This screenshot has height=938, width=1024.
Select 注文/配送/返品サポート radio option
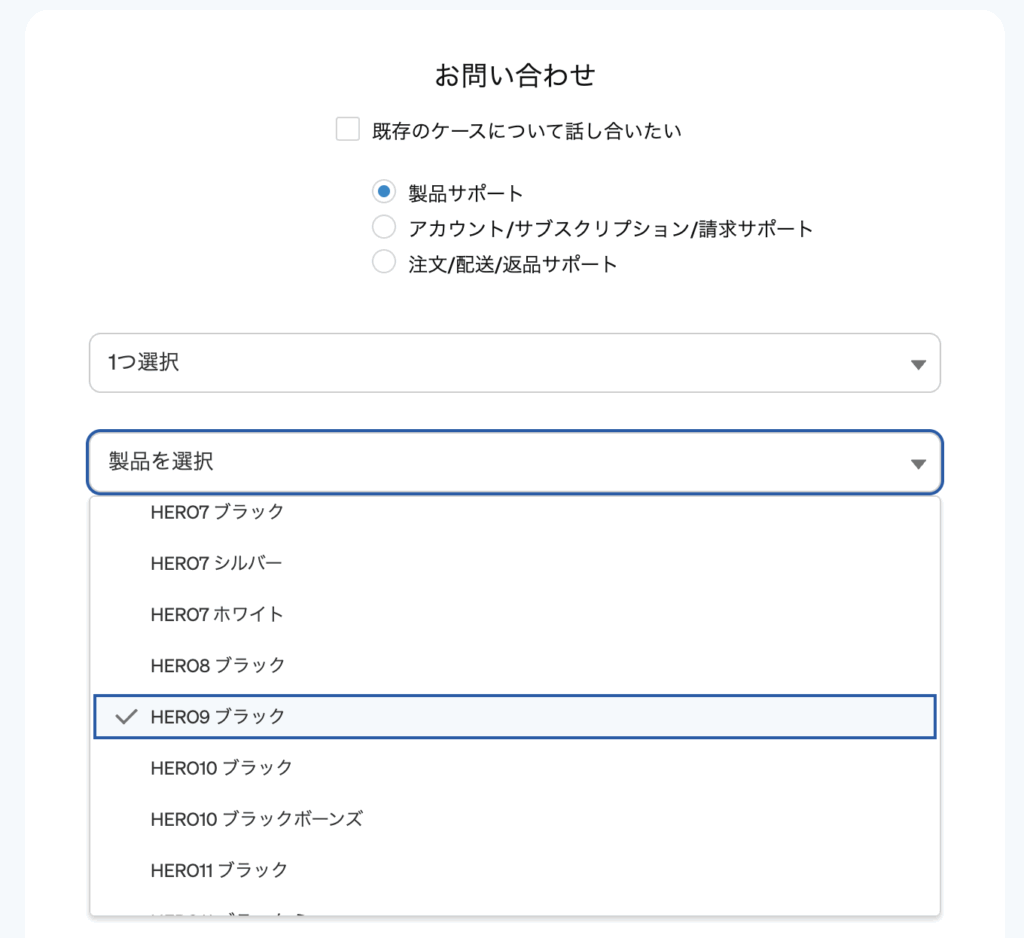pos(383,263)
